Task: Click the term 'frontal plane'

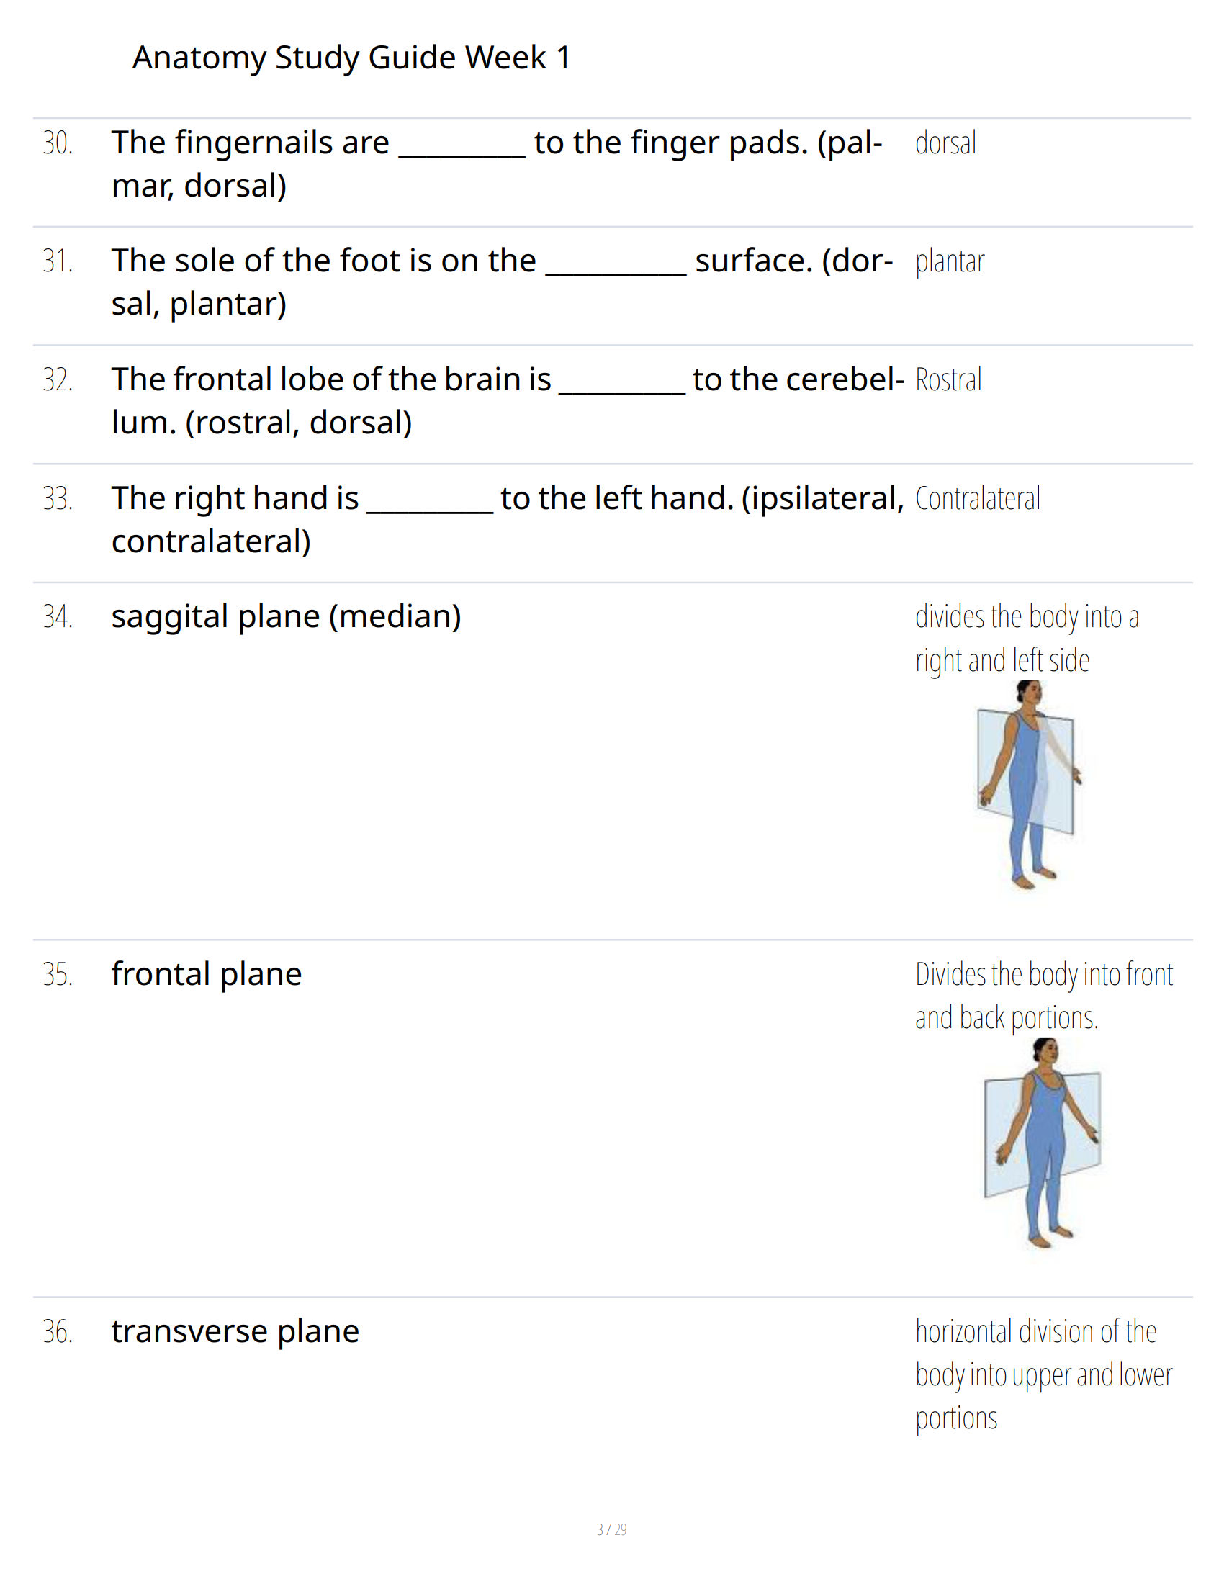Action: (x=206, y=974)
